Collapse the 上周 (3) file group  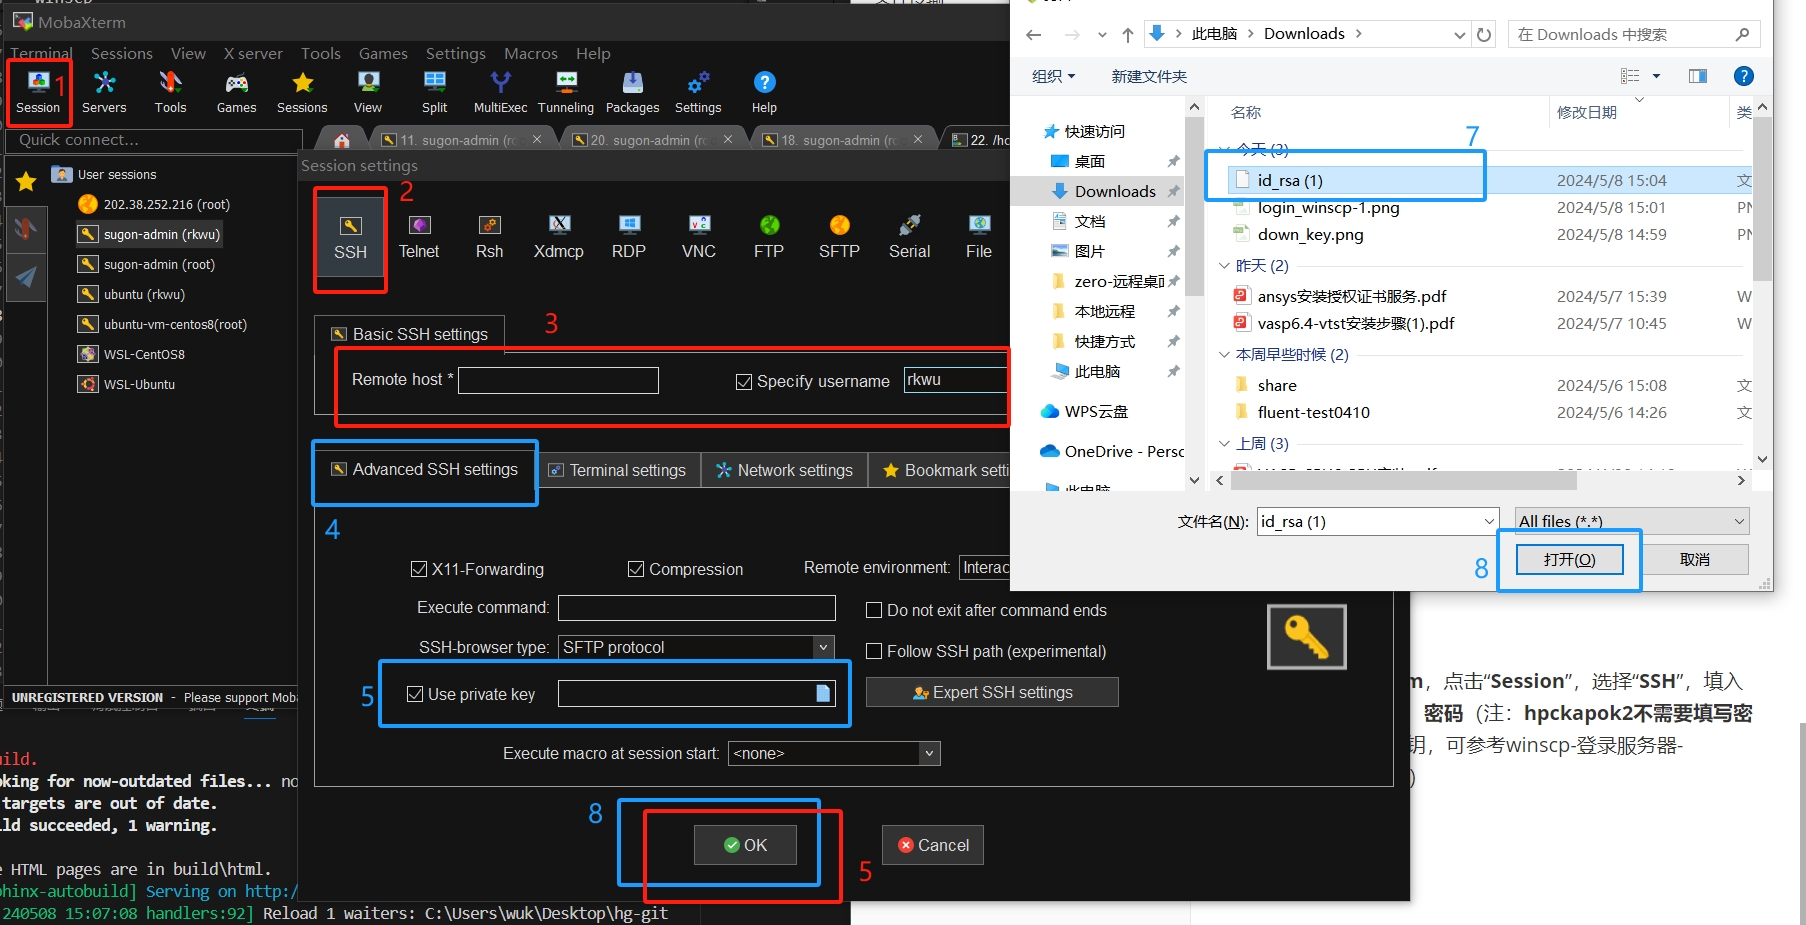[1224, 444]
